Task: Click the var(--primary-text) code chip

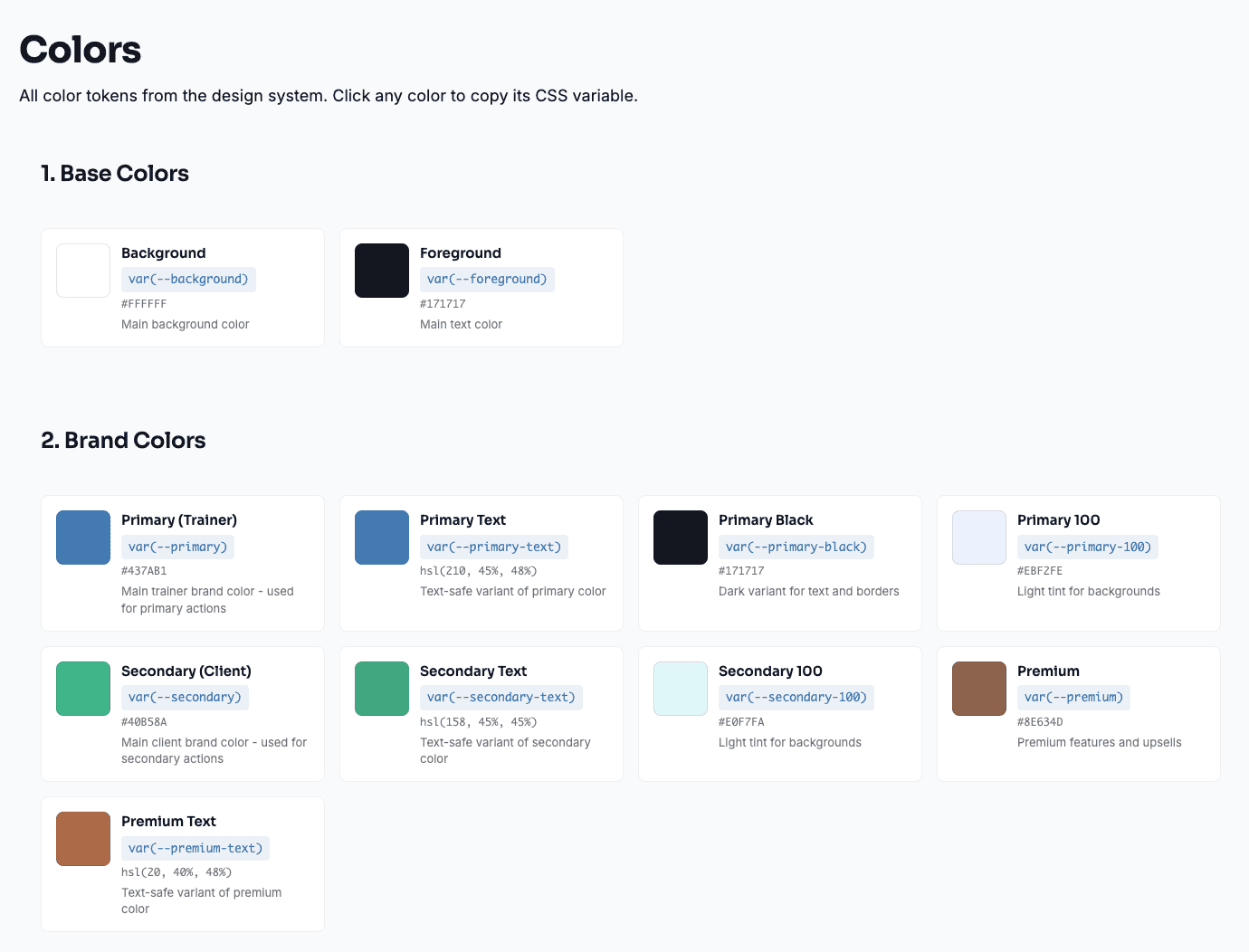Action: tap(494, 547)
